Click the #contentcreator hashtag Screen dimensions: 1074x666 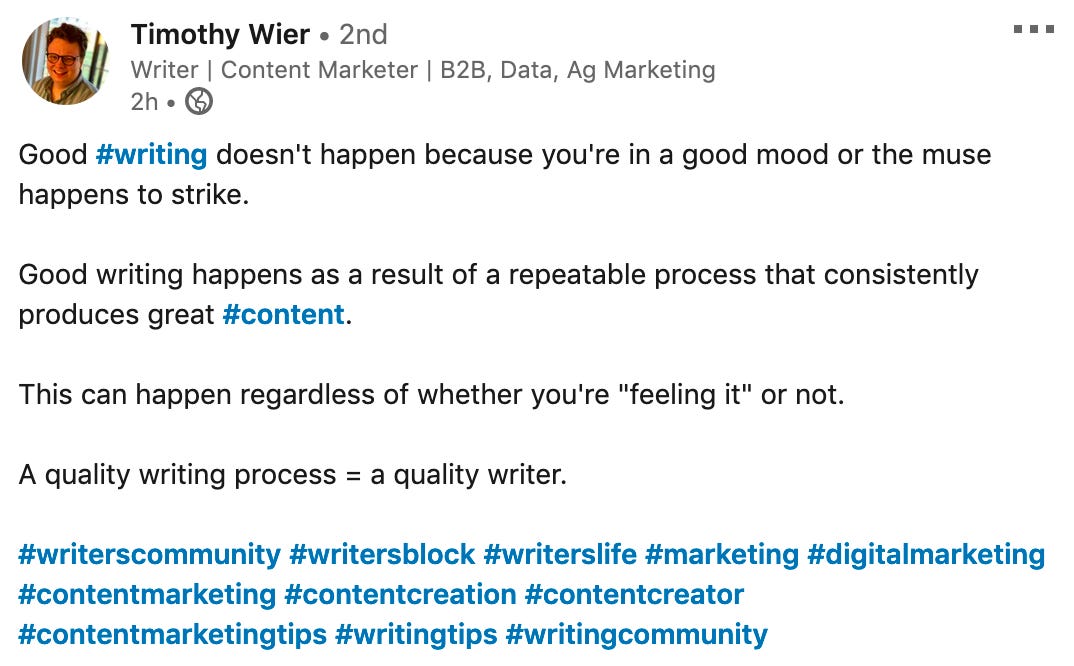634,595
